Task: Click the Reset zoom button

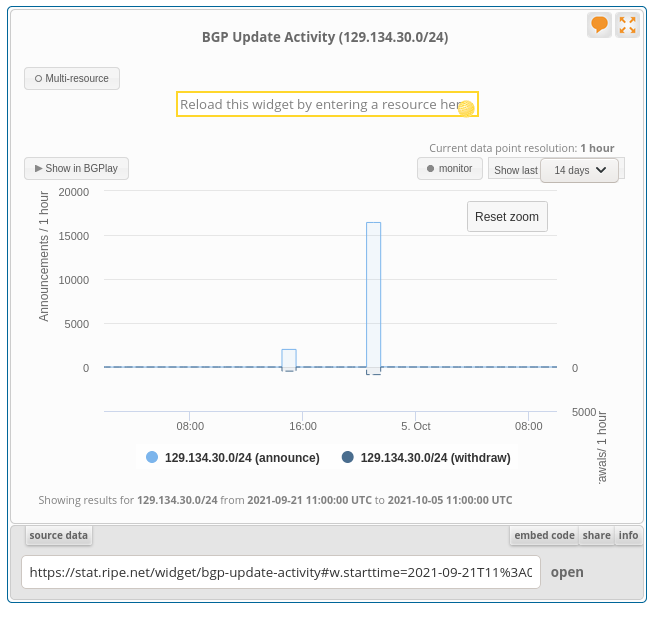Action: click(507, 217)
